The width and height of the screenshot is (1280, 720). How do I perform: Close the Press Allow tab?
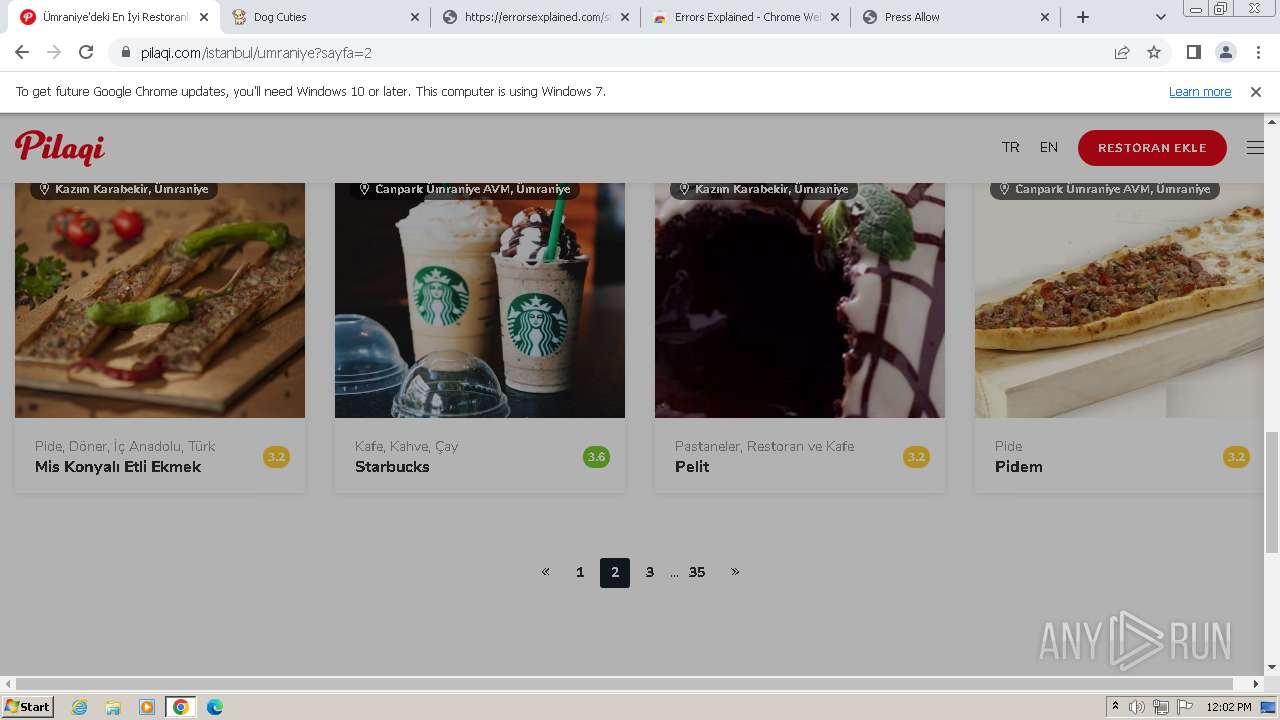(1045, 17)
